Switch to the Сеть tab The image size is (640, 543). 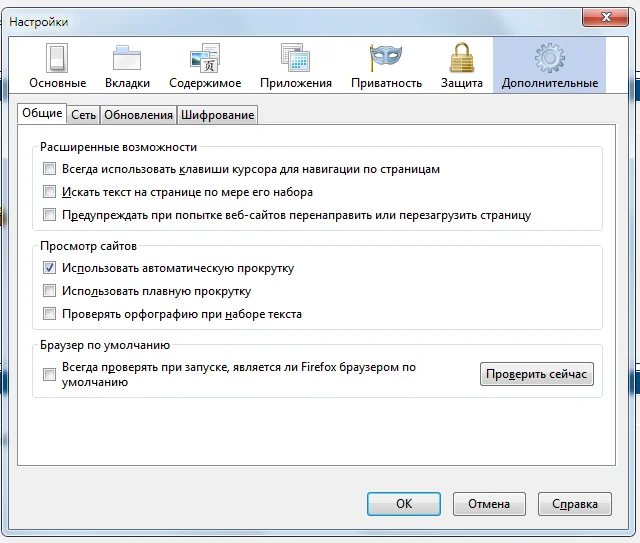click(x=84, y=115)
